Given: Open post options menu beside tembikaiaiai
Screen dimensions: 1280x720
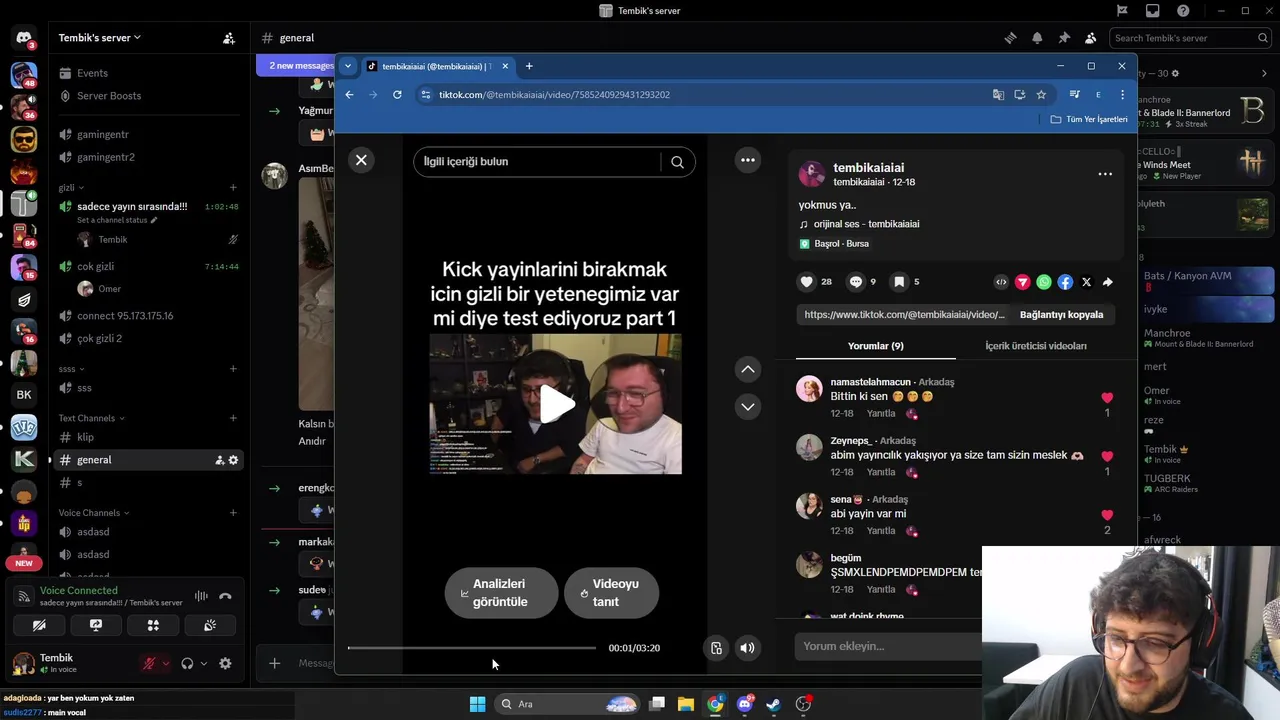Looking at the screenshot, I should tap(1105, 174).
